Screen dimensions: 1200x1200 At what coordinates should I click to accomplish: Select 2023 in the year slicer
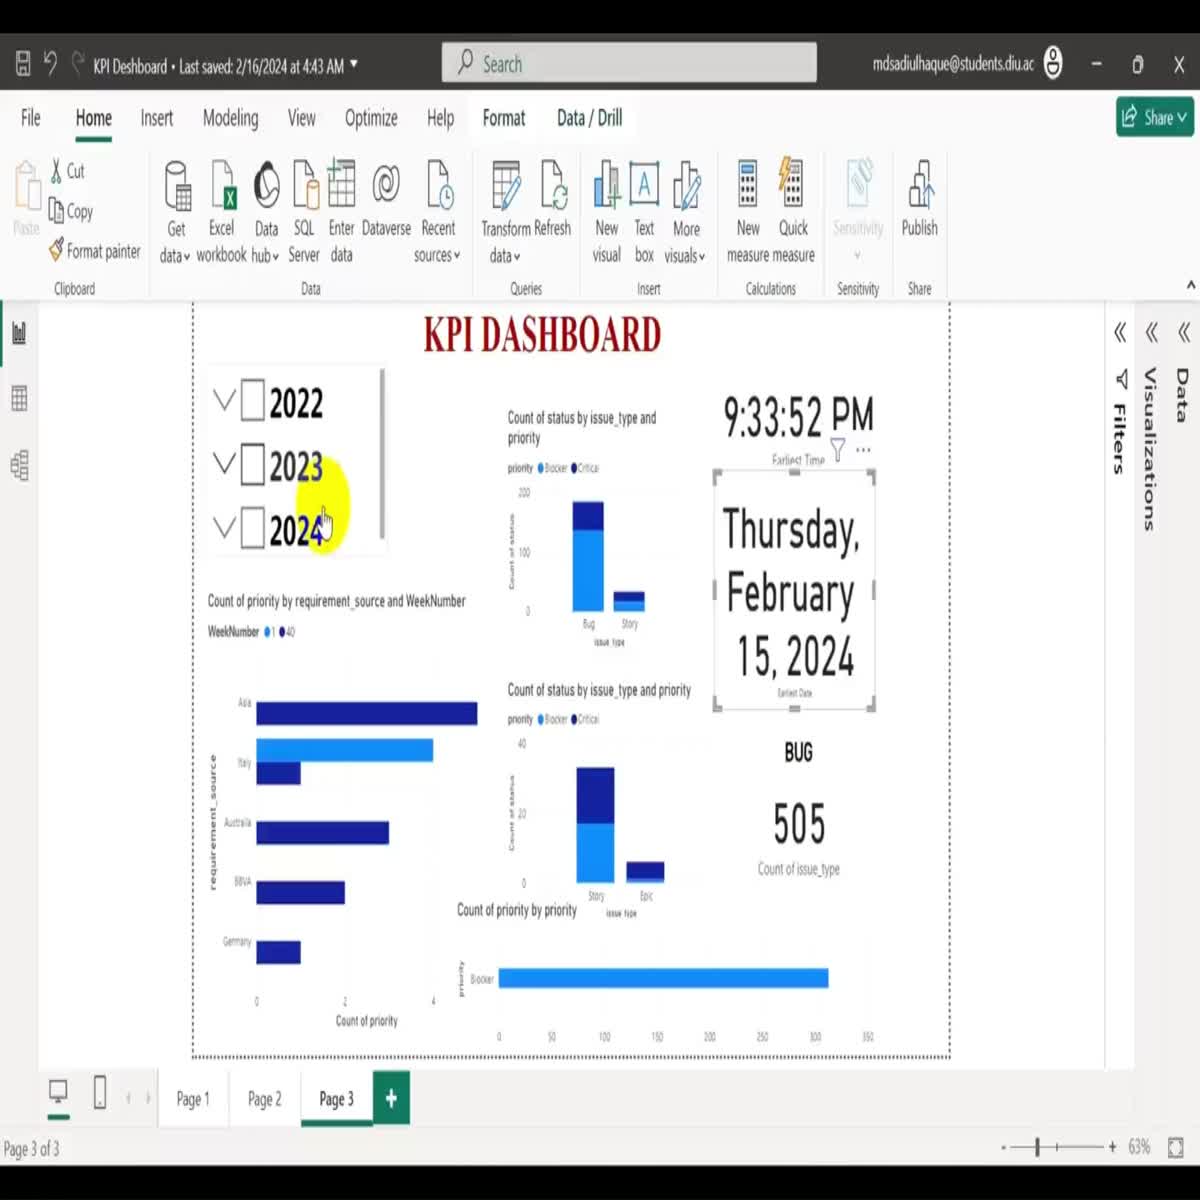pyautogui.click(x=253, y=466)
